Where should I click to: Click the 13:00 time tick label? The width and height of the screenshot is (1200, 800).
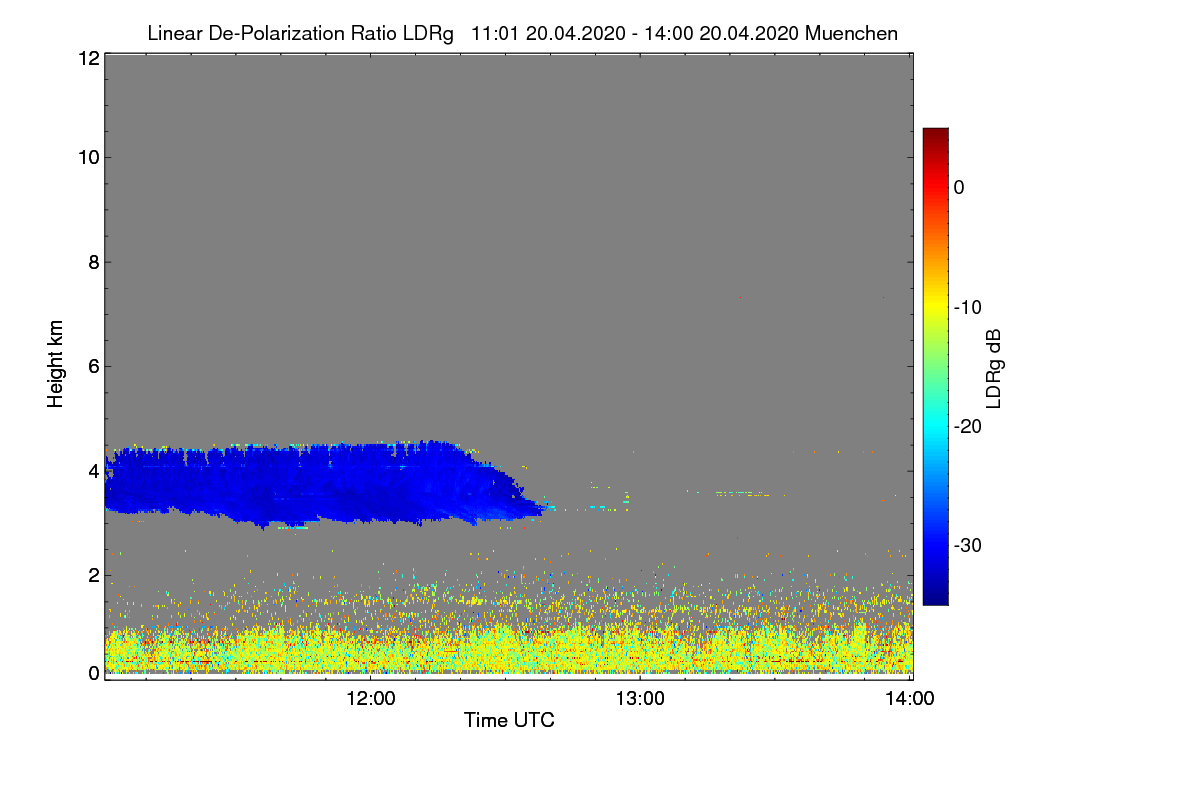coord(640,699)
